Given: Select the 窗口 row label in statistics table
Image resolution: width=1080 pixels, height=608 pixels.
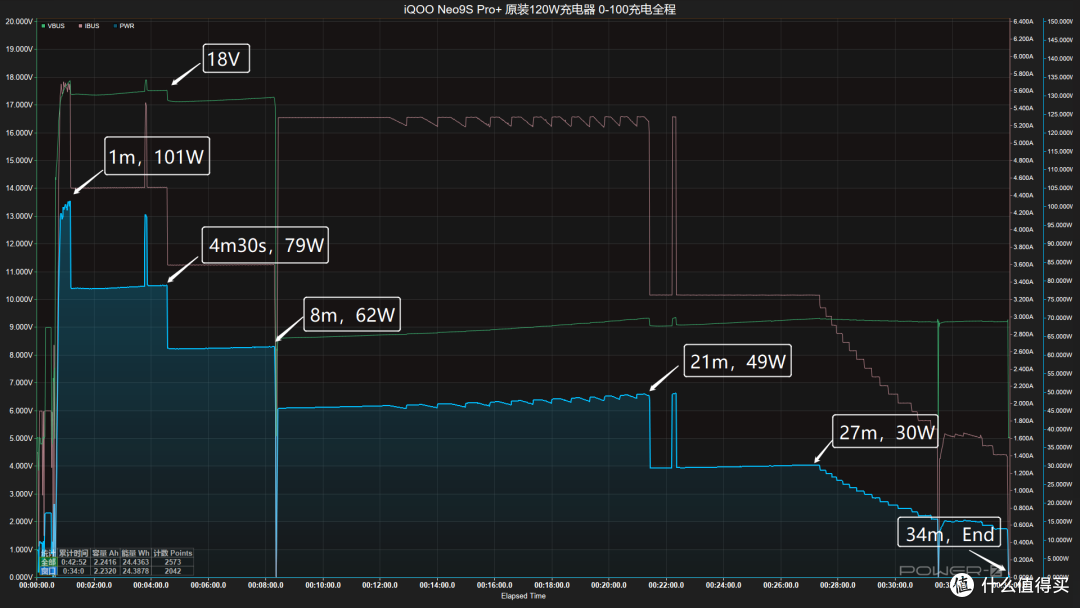Looking at the screenshot, I should pos(48,571).
